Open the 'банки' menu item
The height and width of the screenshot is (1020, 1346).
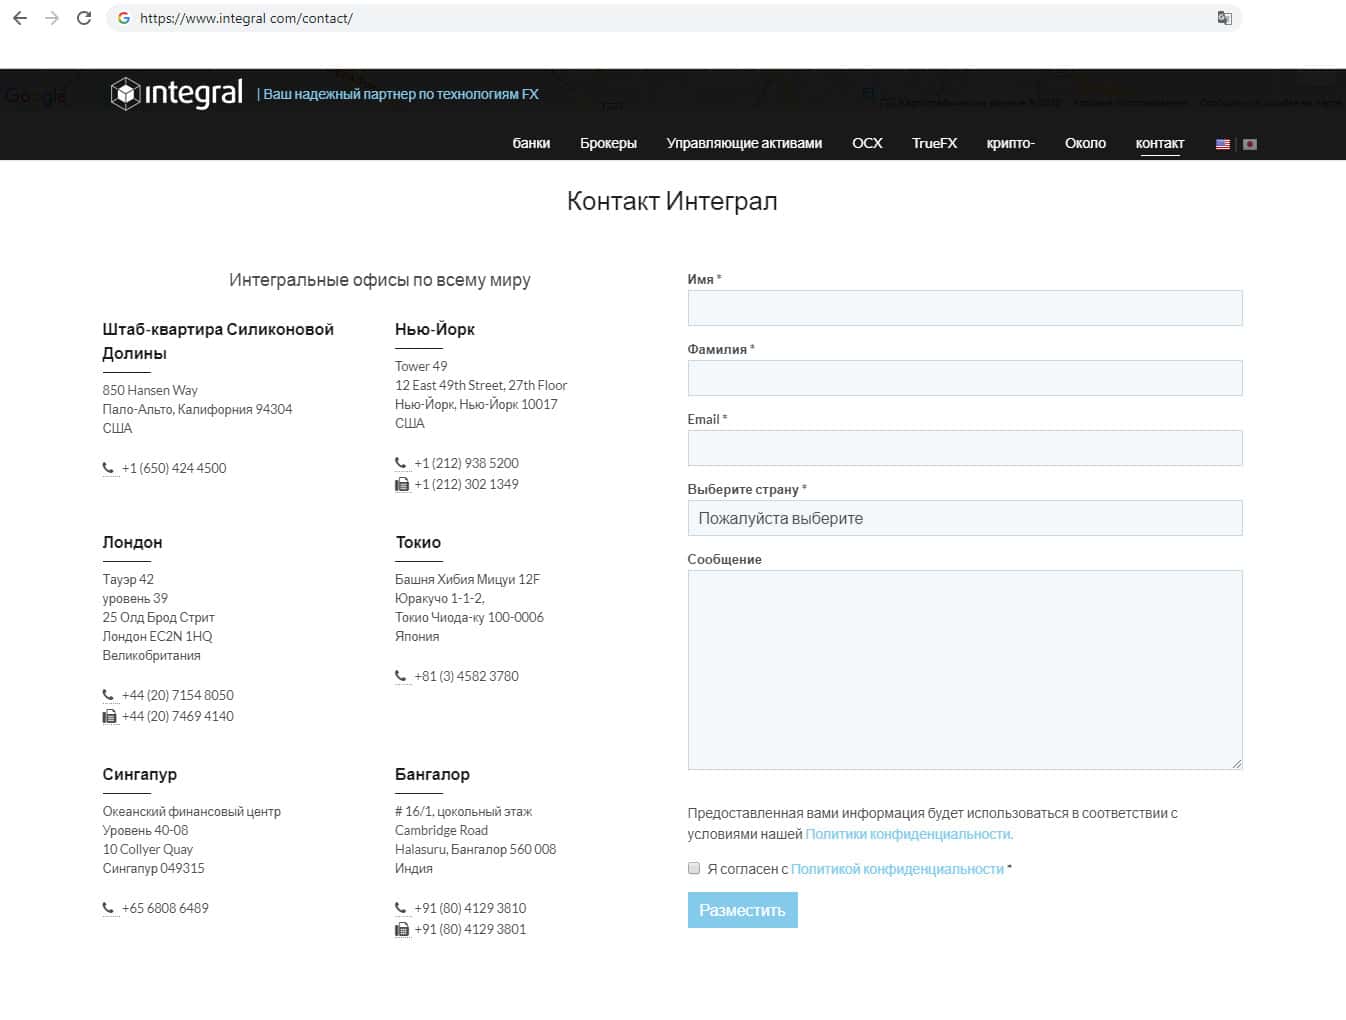pos(531,143)
